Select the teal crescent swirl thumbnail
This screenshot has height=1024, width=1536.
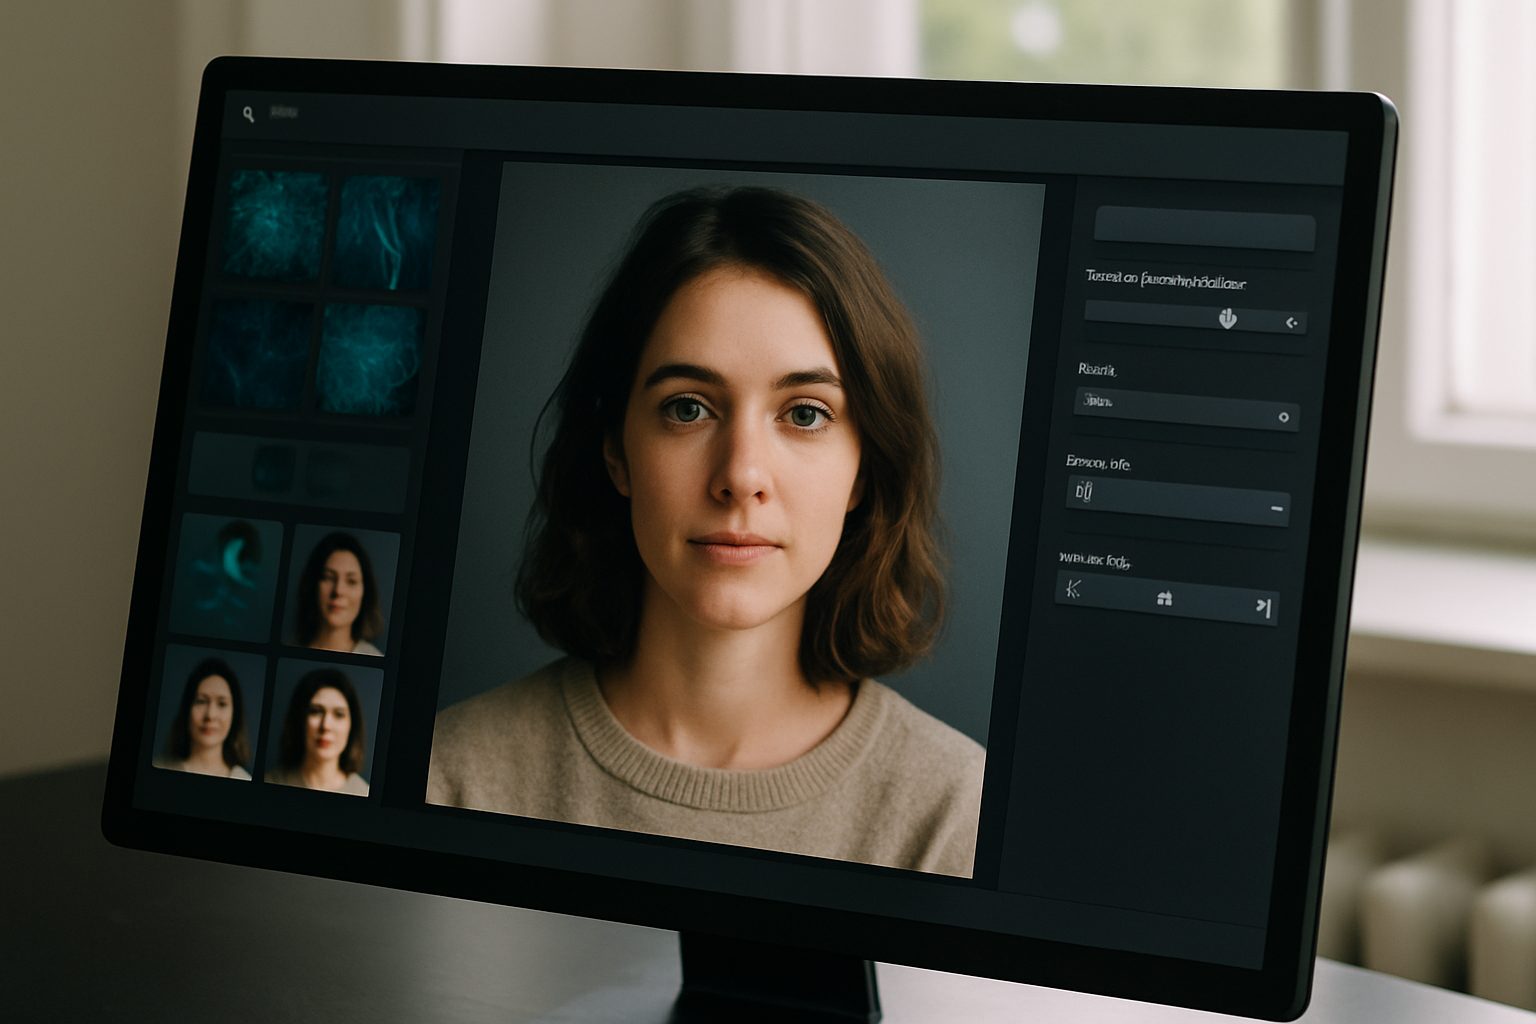click(227, 578)
